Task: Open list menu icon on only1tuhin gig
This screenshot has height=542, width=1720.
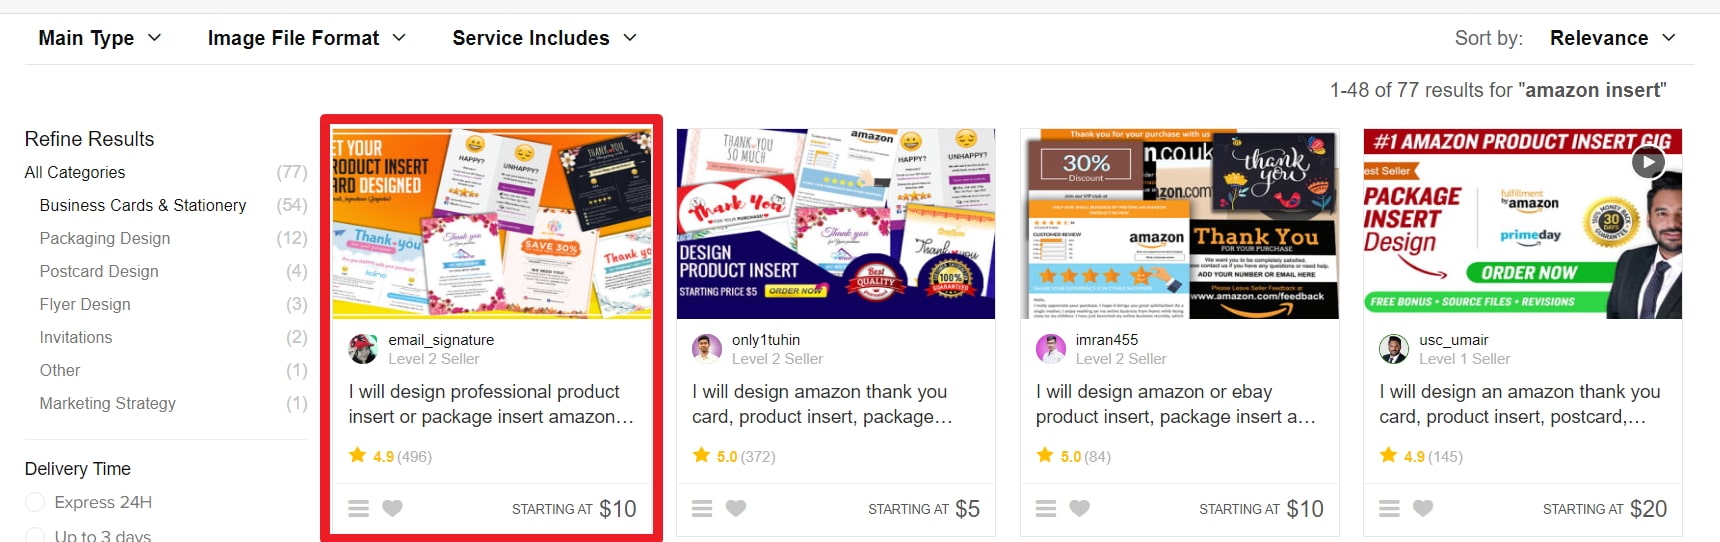Action: (702, 508)
